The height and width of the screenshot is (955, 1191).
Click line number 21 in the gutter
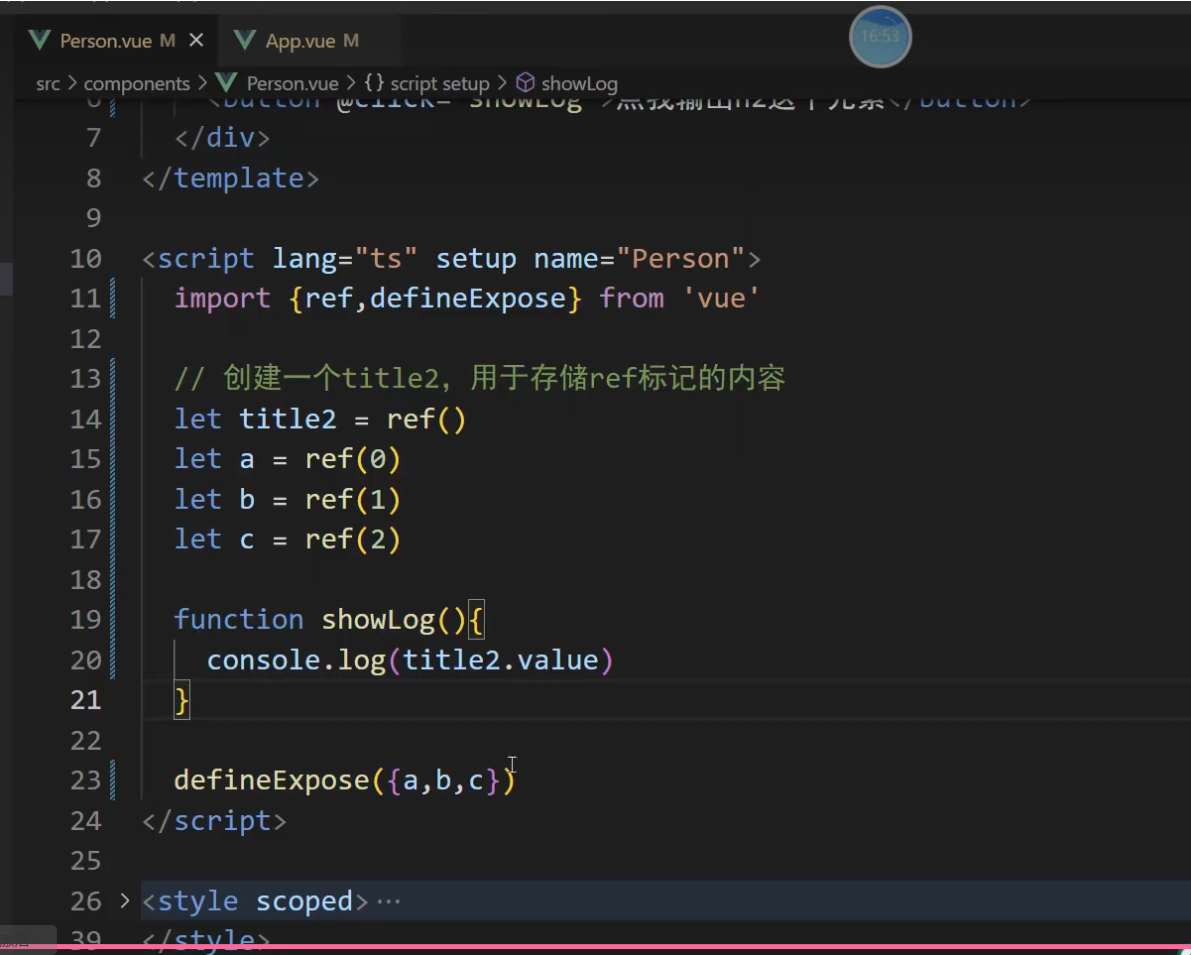tap(86, 700)
